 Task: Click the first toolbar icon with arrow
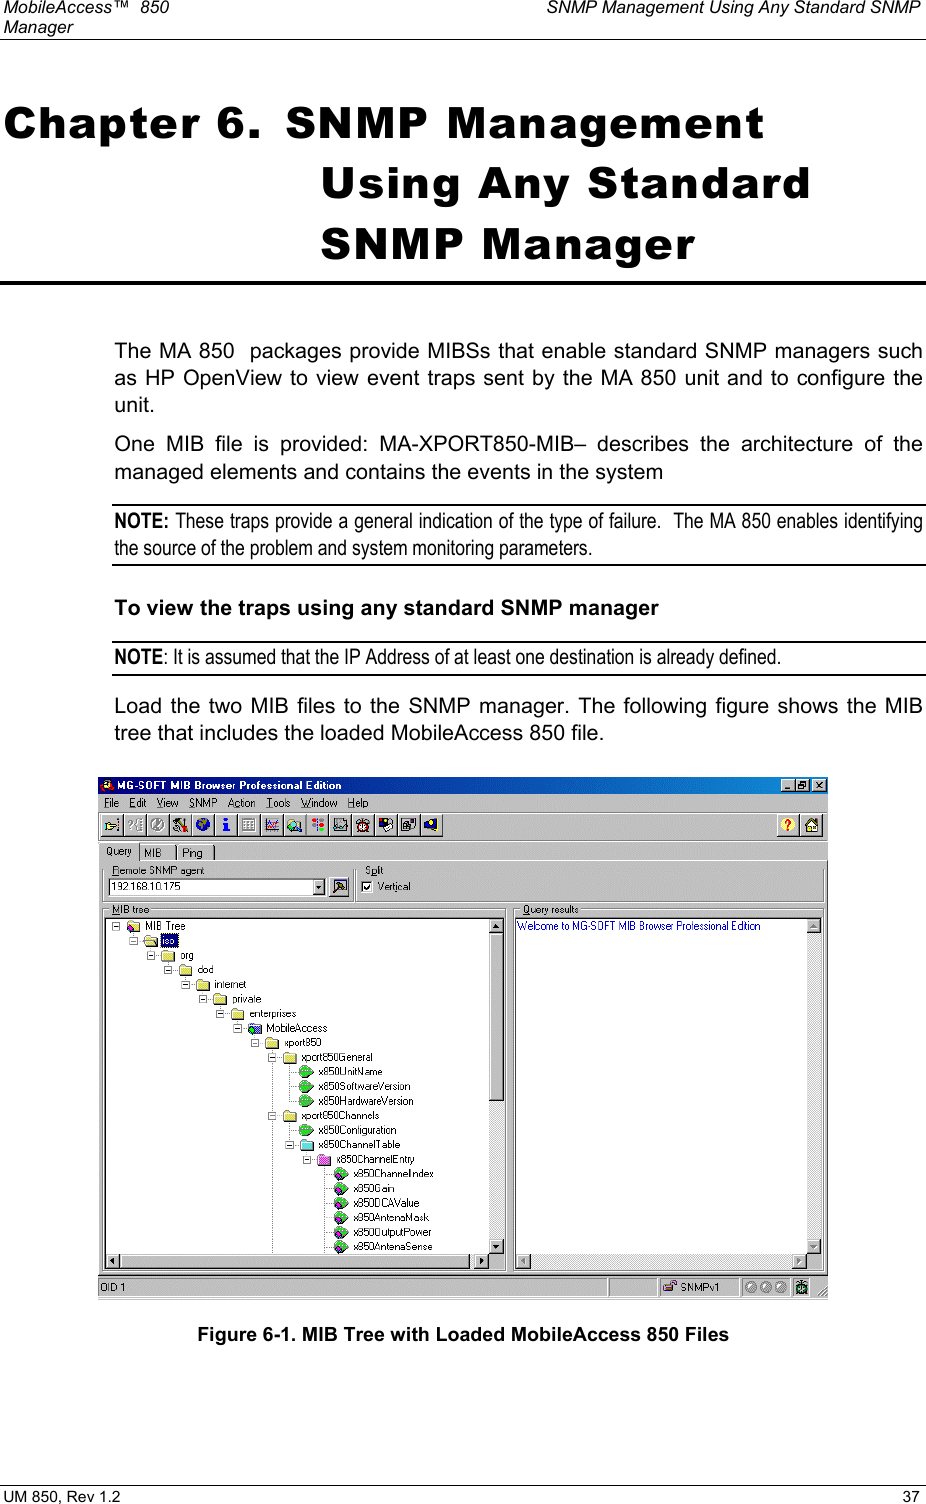pos(112,825)
